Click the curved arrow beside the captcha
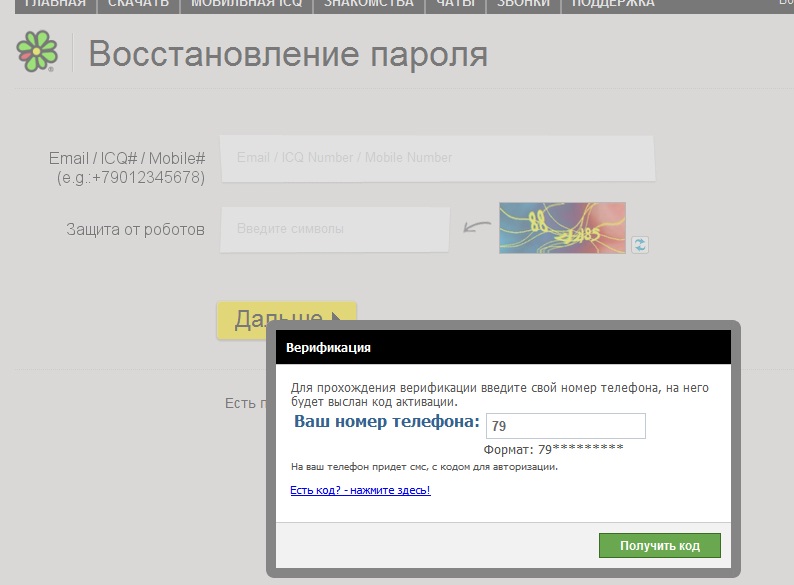Image resolution: width=794 pixels, height=585 pixels. click(x=477, y=229)
